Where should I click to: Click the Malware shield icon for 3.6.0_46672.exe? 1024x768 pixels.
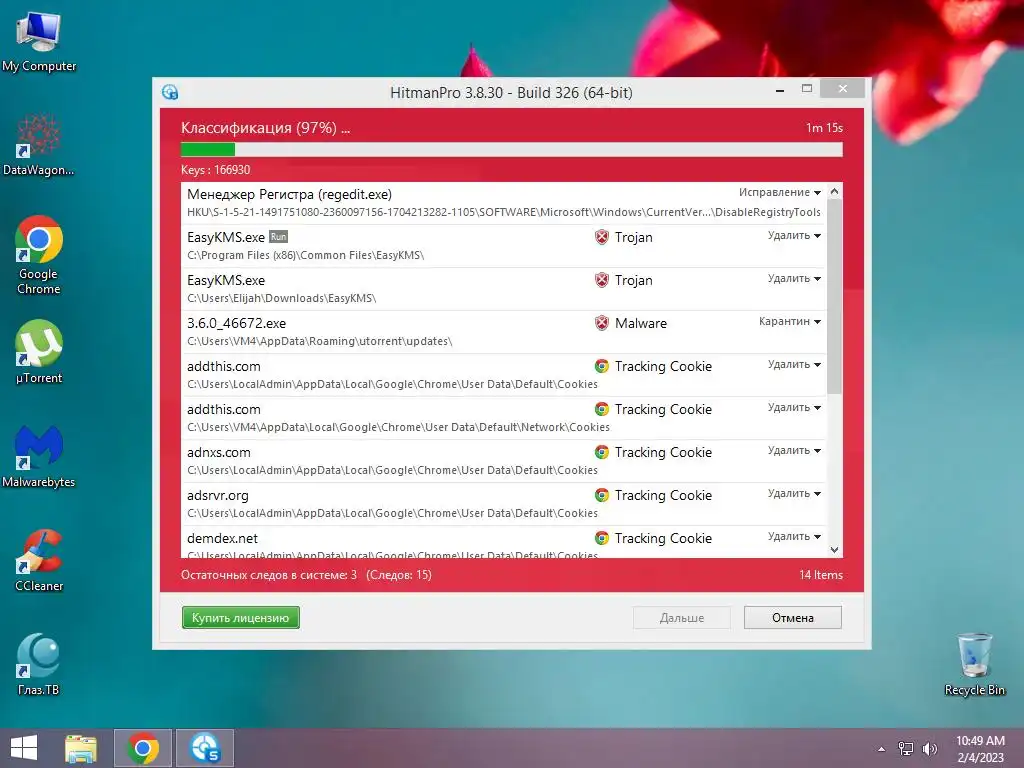point(601,323)
